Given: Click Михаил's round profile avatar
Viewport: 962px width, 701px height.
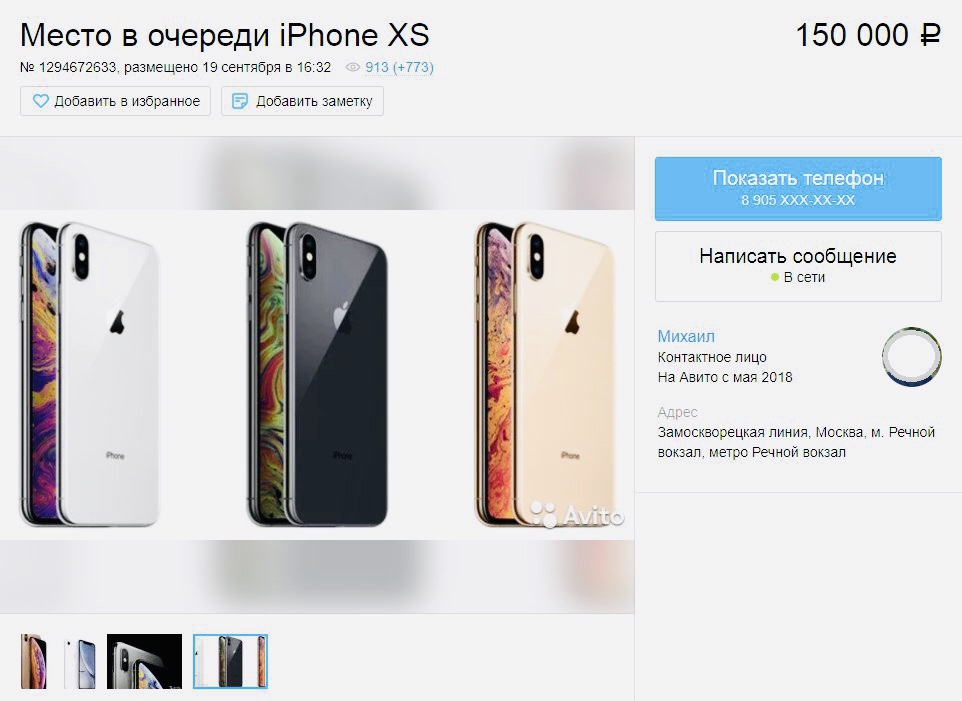Looking at the screenshot, I should pyautogui.click(x=911, y=357).
